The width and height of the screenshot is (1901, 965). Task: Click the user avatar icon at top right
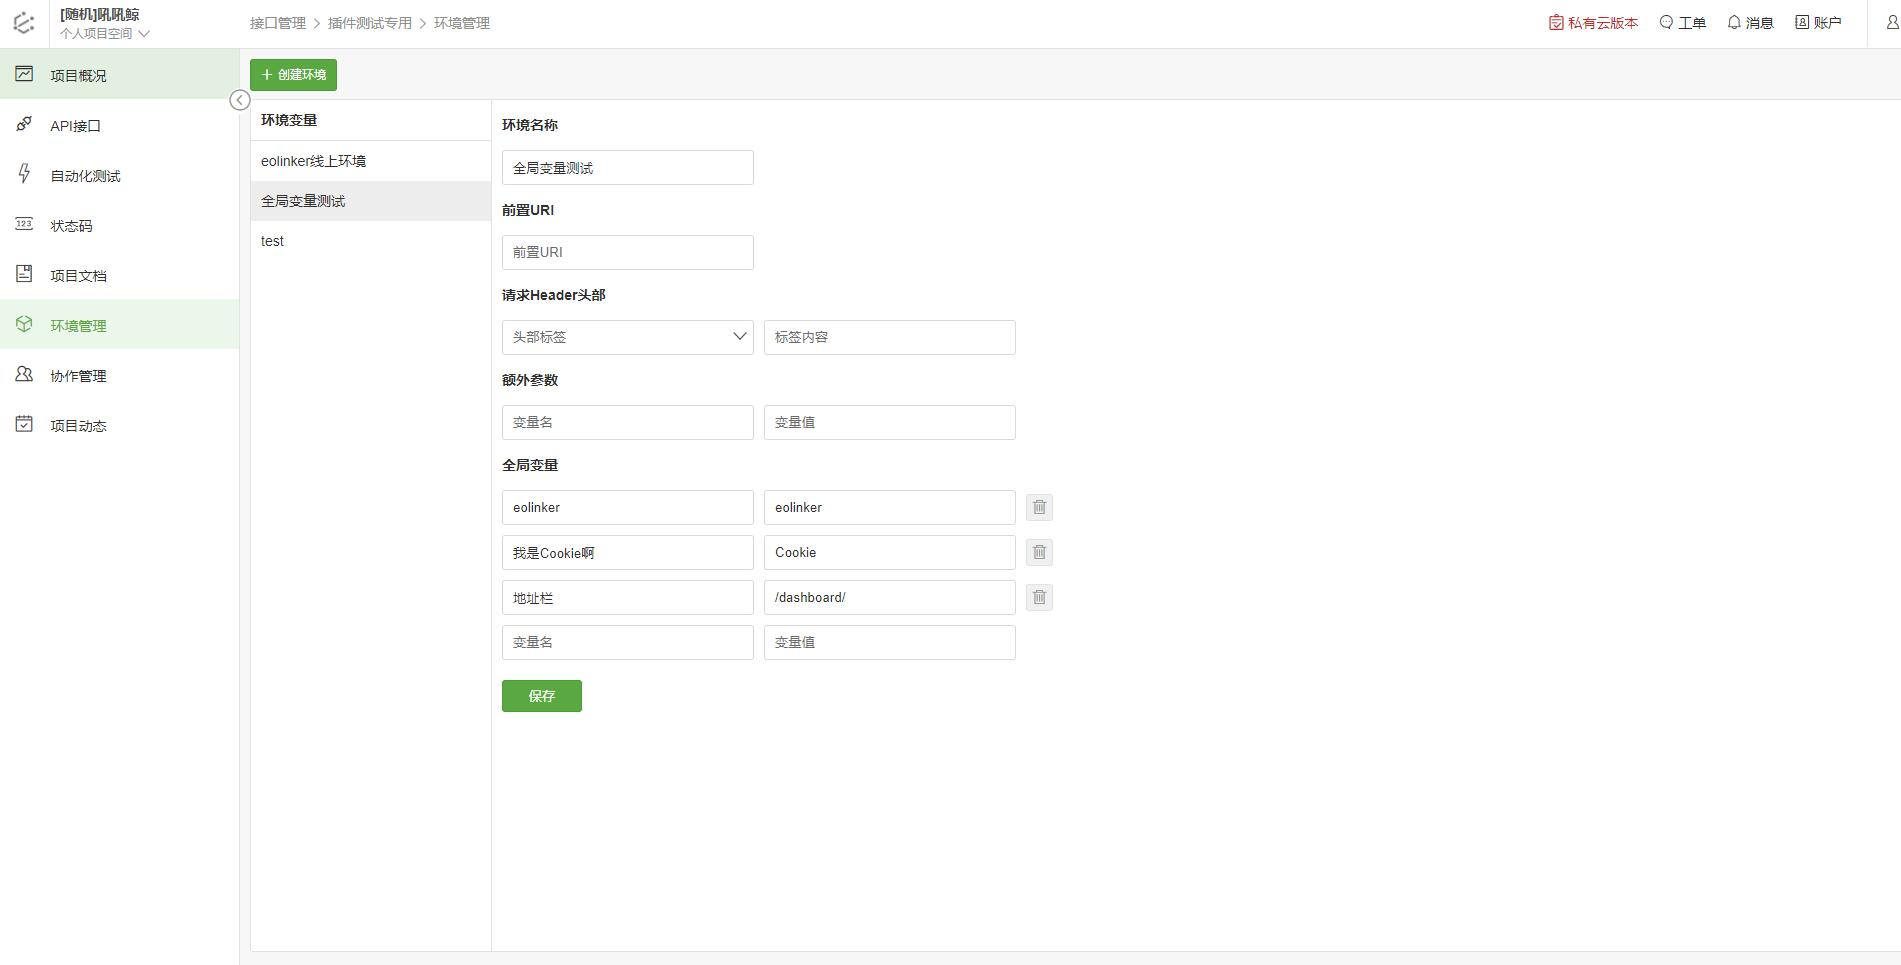[1891, 22]
